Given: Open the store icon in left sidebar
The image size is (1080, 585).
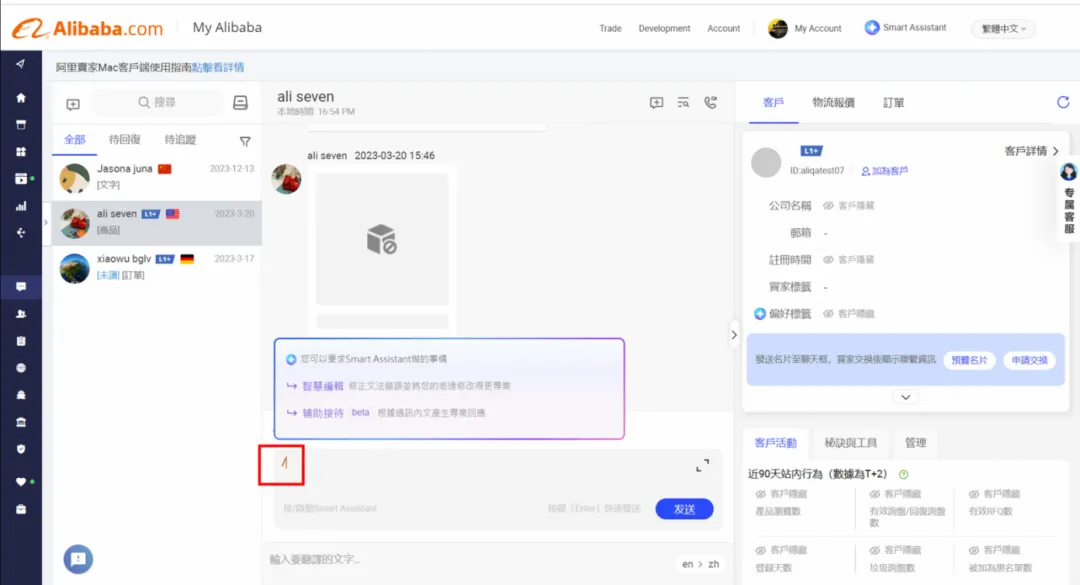Looking at the screenshot, I should pos(21,125).
